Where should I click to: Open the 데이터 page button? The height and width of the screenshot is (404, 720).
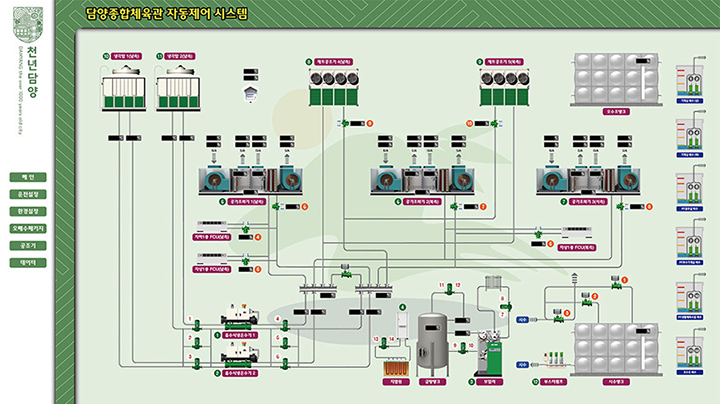(28, 262)
